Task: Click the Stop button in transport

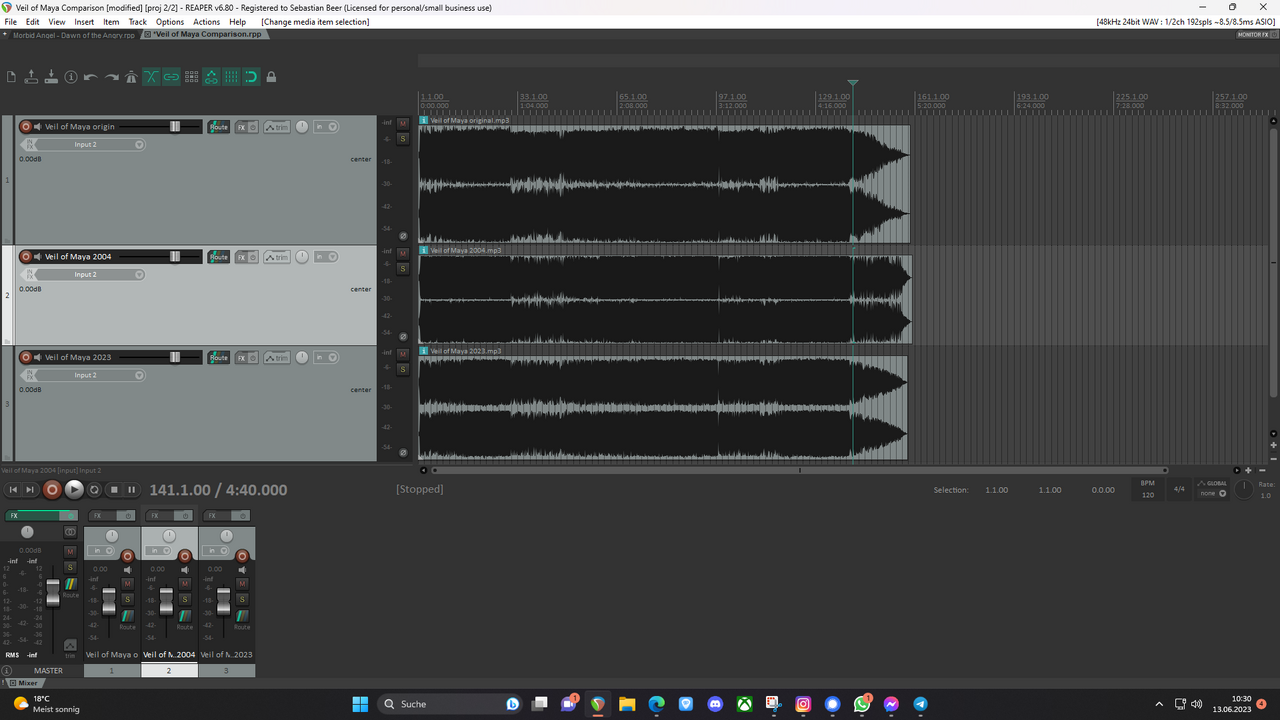Action: (114, 490)
